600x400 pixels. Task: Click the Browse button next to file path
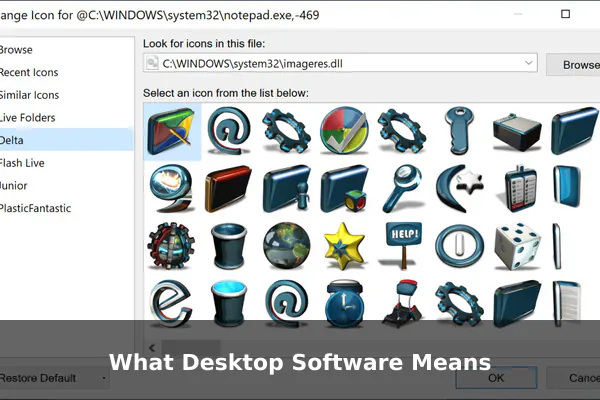click(573, 65)
